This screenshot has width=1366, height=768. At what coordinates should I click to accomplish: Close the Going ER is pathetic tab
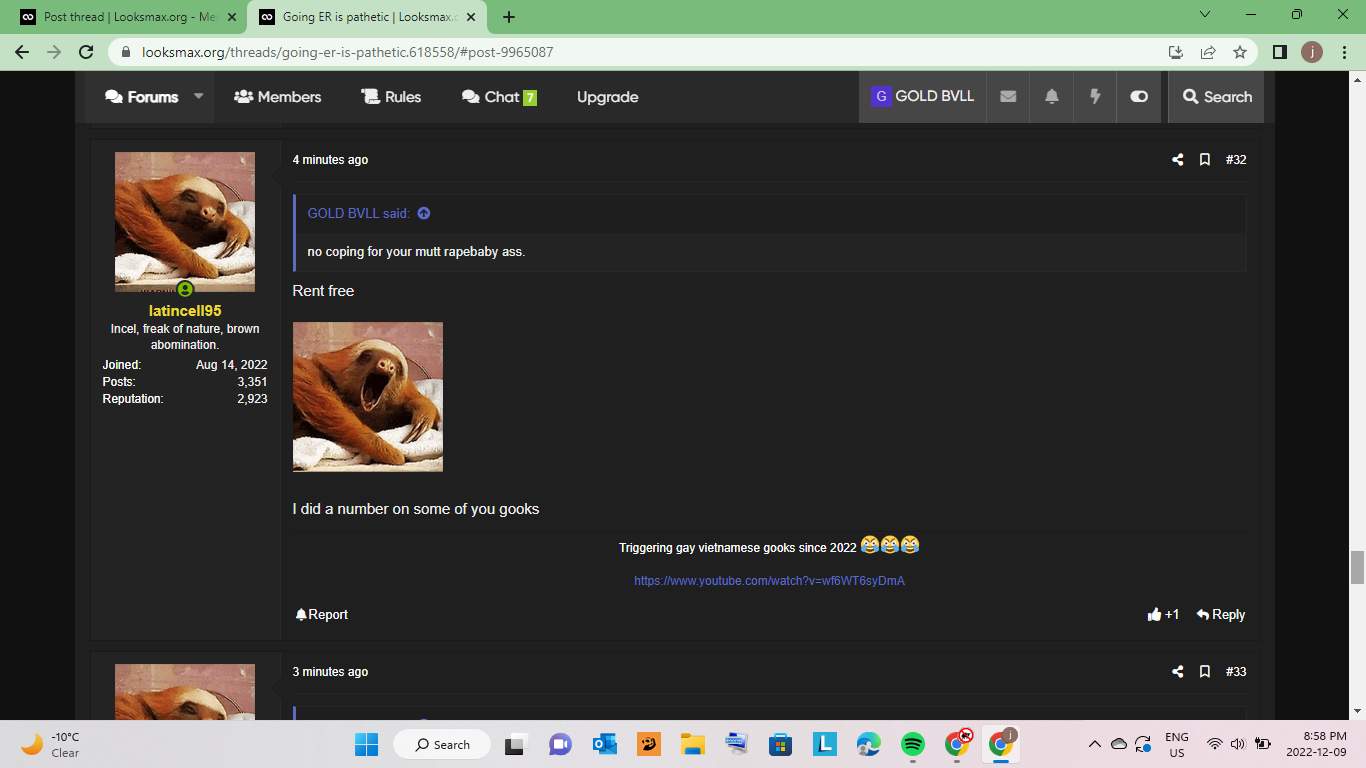[471, 17]
